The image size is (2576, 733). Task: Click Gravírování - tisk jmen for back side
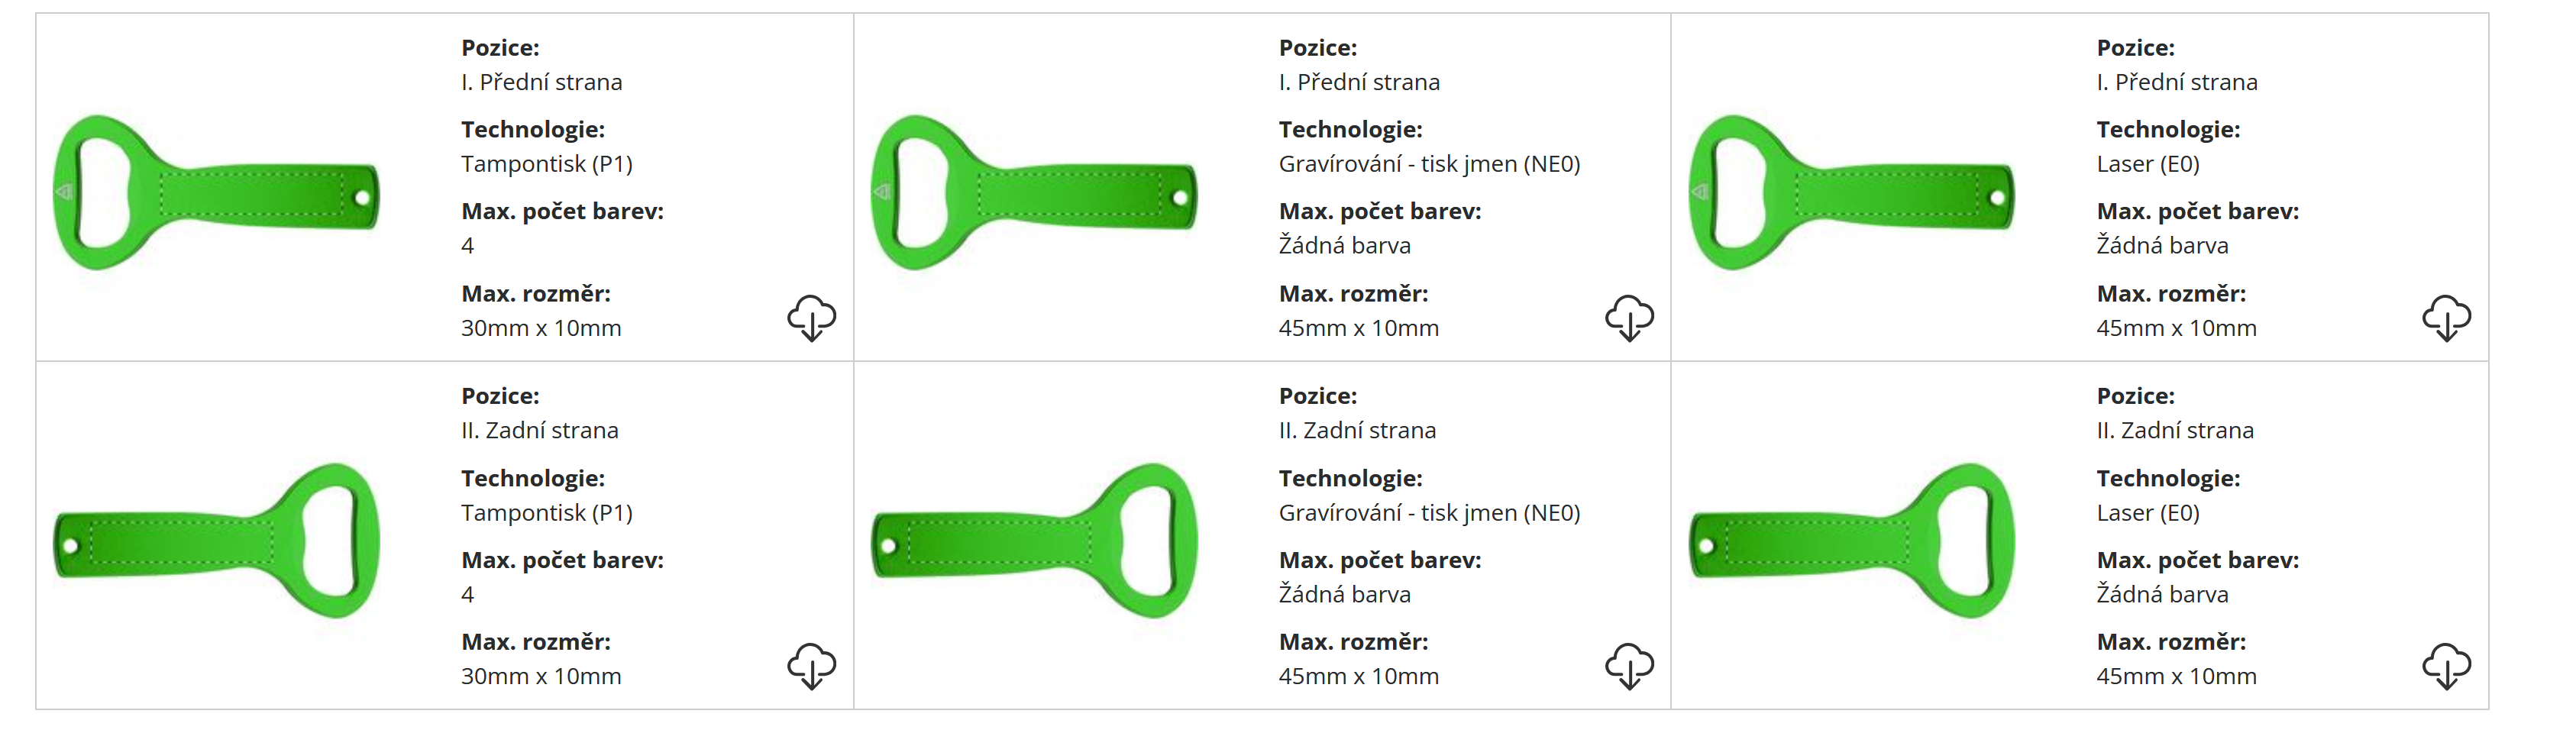(1429, 513)
